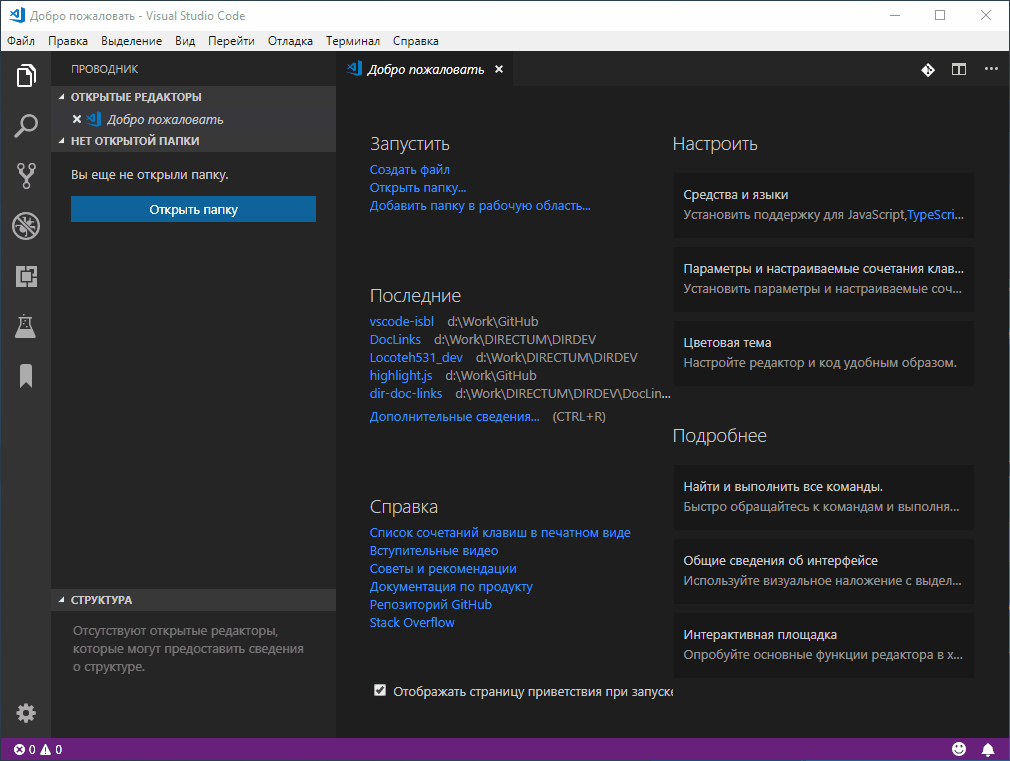Collapse the НЕТ ОТКРЫТОЙ ПАПКИ section
This screenshot has height=761, width=1010.
coord(193,140)
